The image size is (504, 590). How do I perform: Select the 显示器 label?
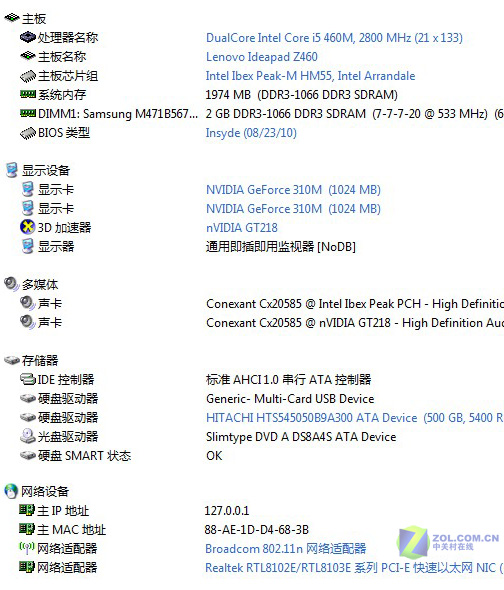point(56,247)
